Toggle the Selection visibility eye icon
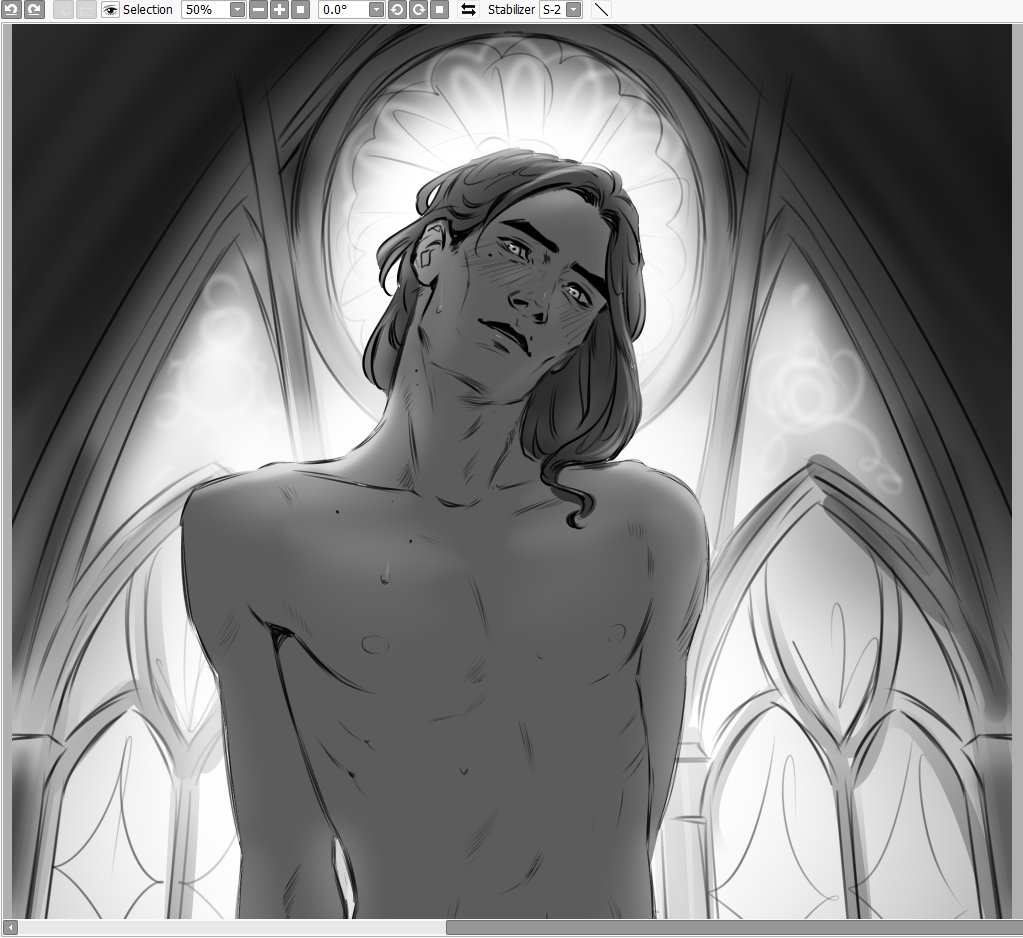This screenshot has height=938, width=1023. coord(110,10)
